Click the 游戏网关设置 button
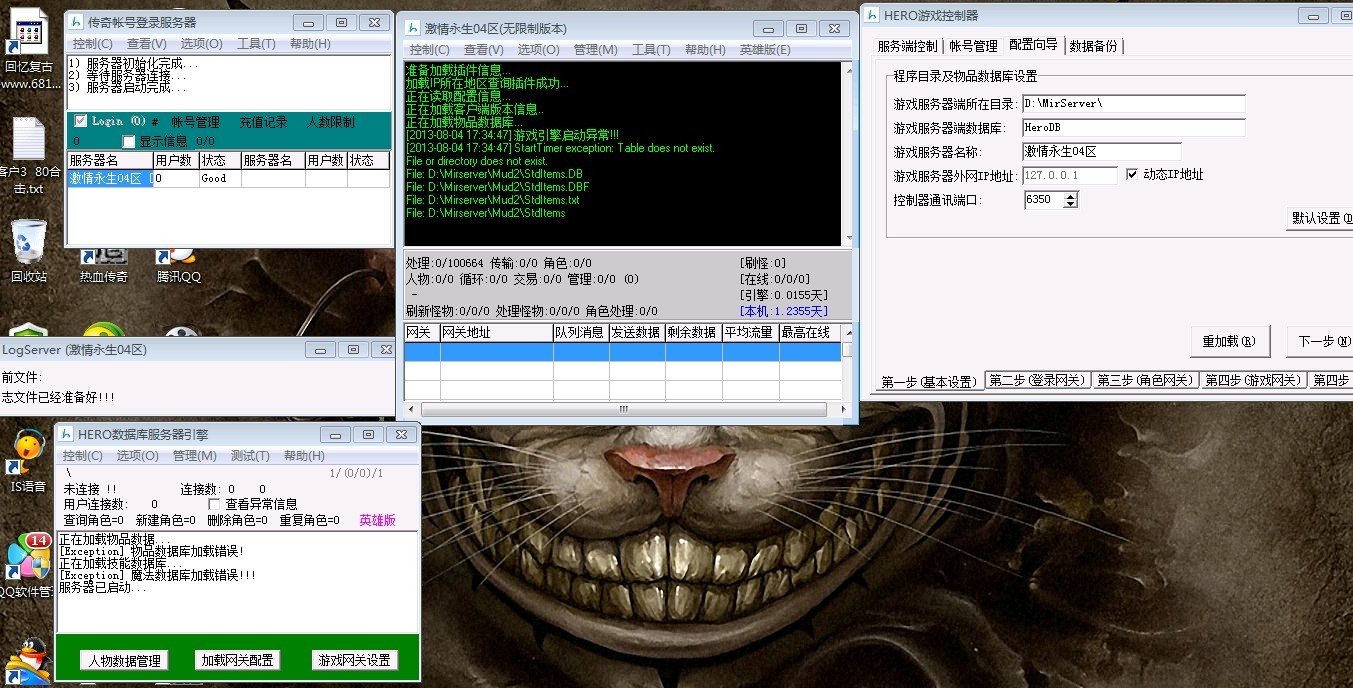This screenshot has height=688, width=1353. coord(354,661)
